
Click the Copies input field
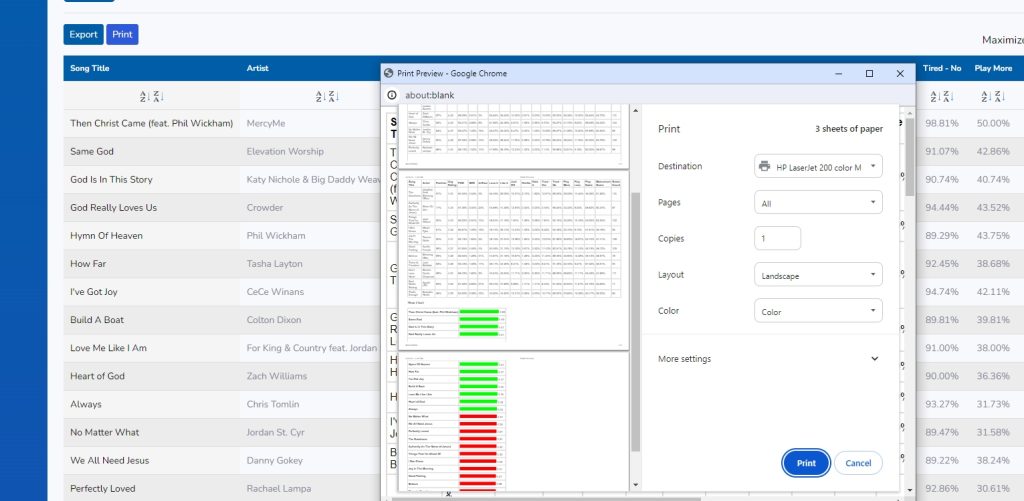point(777,238)
